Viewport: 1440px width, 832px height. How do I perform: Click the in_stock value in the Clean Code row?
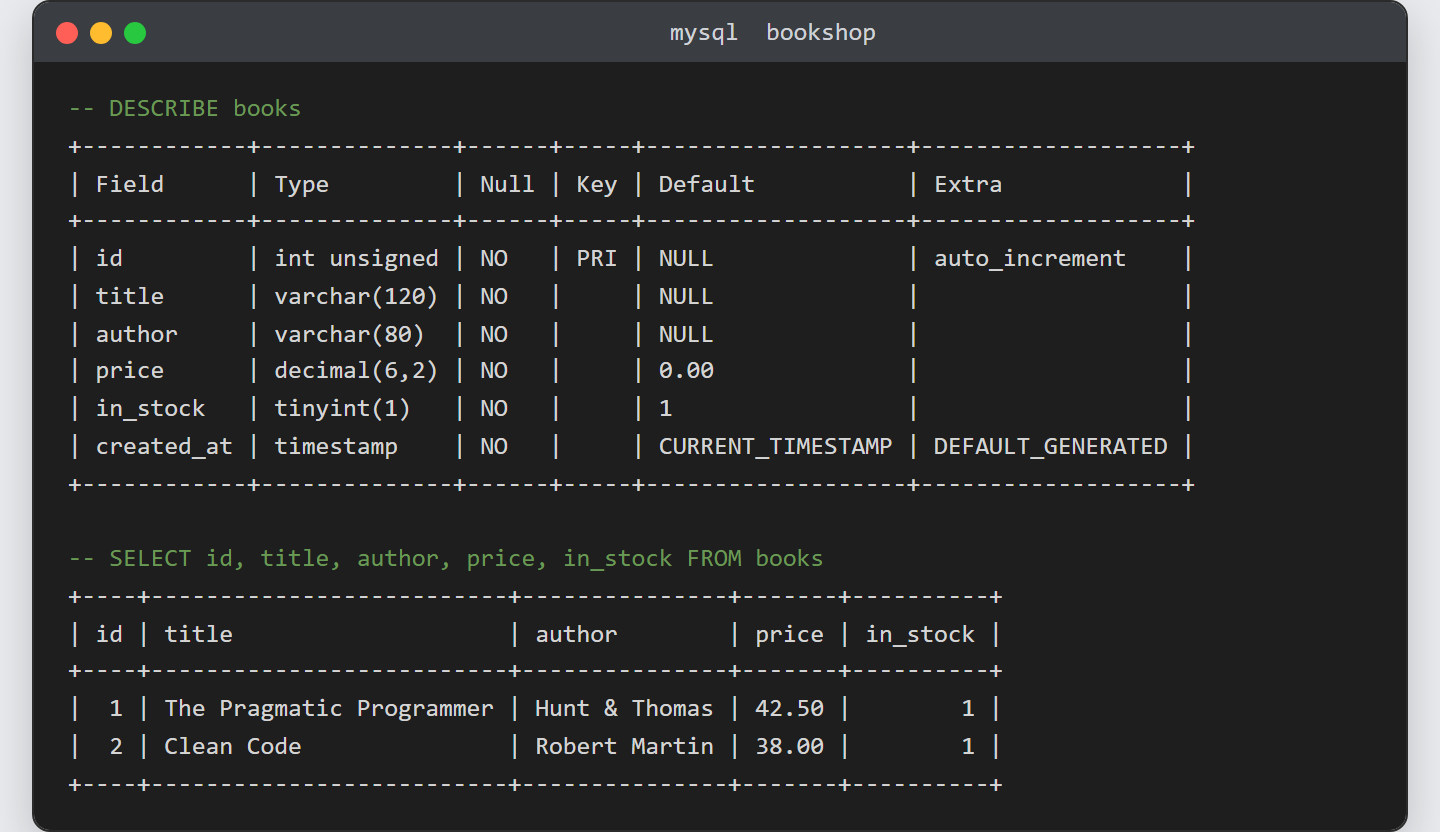[x=968, y=746]
